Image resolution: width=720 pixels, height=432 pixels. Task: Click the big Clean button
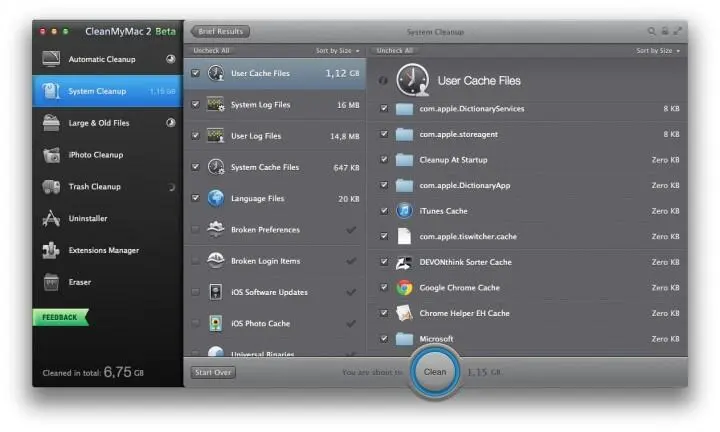pyautogui.click(x=435, y=372)
